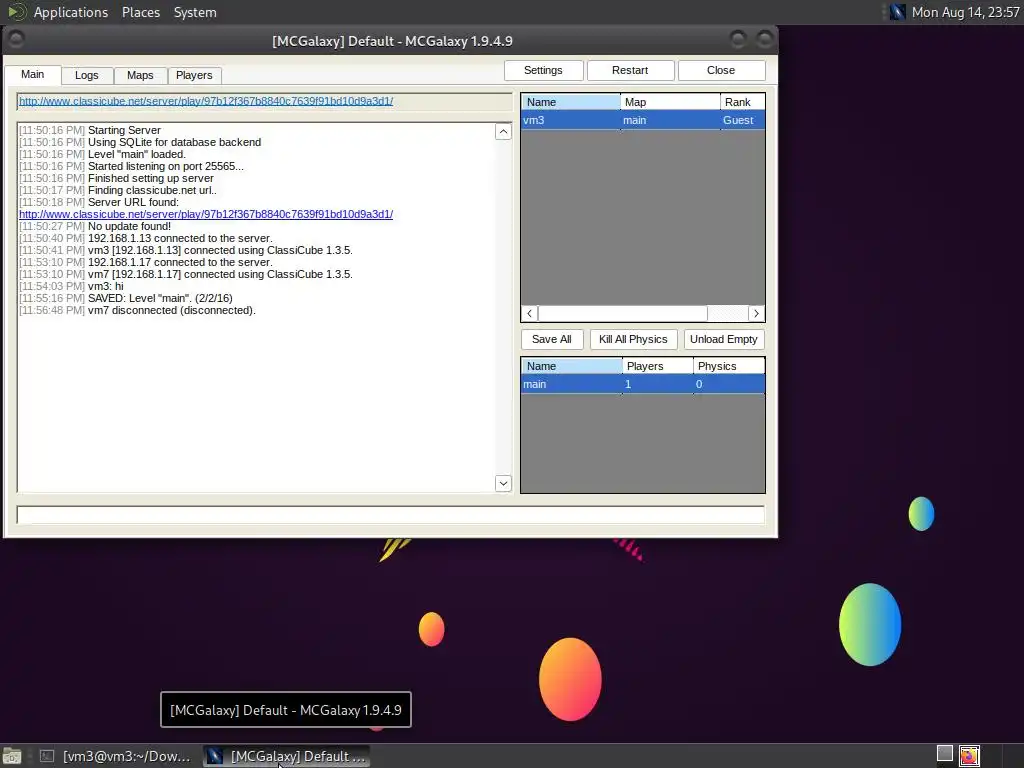This screenshot has width=1024, height=768.
Task: Sort the players list by Map column
Action: coord(670,103)
